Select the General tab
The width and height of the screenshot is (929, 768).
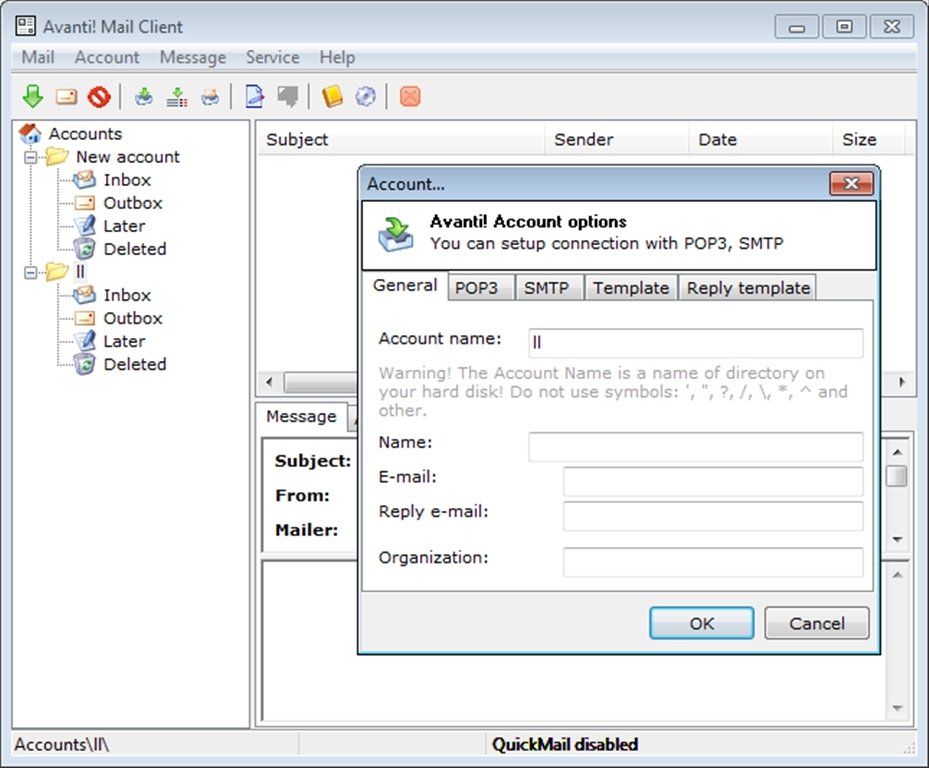[x=405, y=285]
